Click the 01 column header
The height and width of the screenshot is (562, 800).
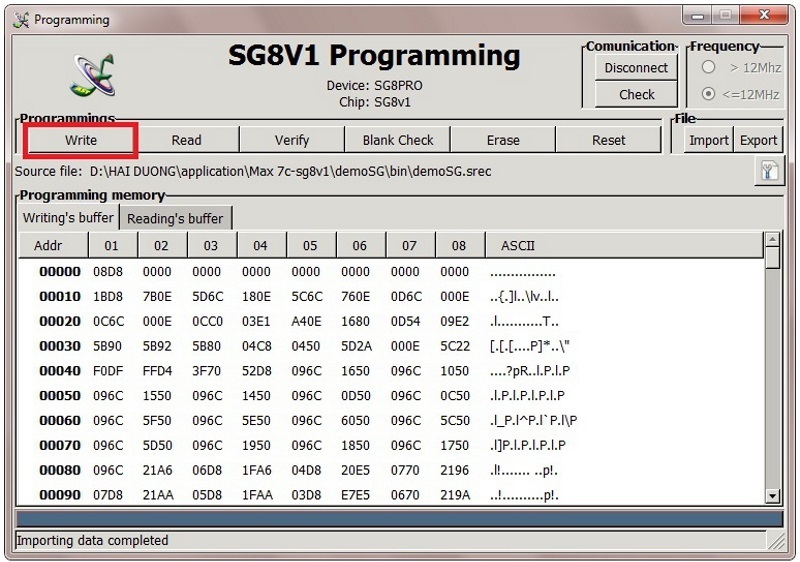(x=111, y=245)
